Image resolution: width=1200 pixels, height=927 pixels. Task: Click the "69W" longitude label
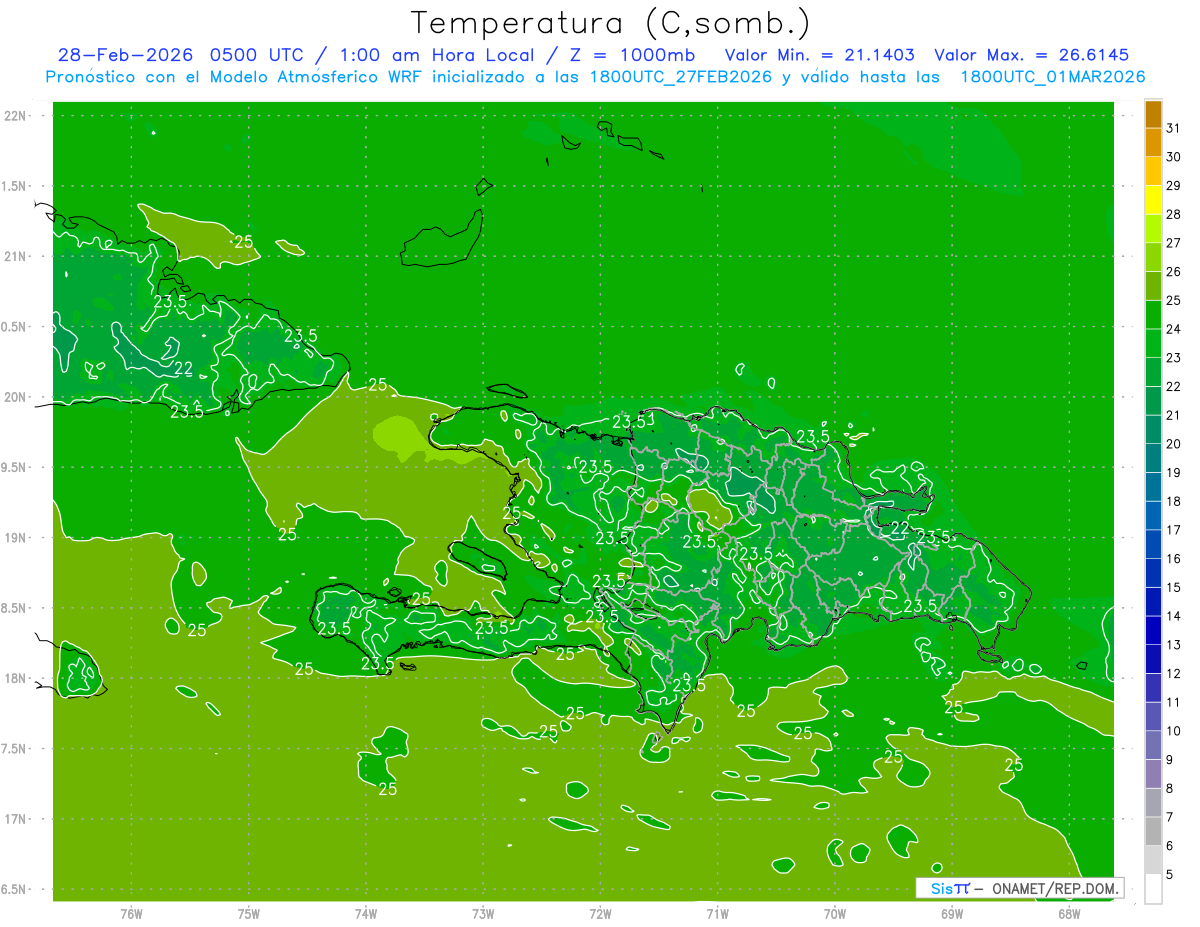(x=952, y=914)
